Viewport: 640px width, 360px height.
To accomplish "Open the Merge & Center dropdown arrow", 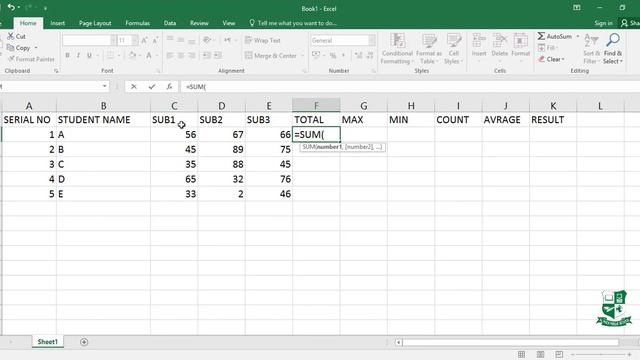I will click(x=302, y=56).
